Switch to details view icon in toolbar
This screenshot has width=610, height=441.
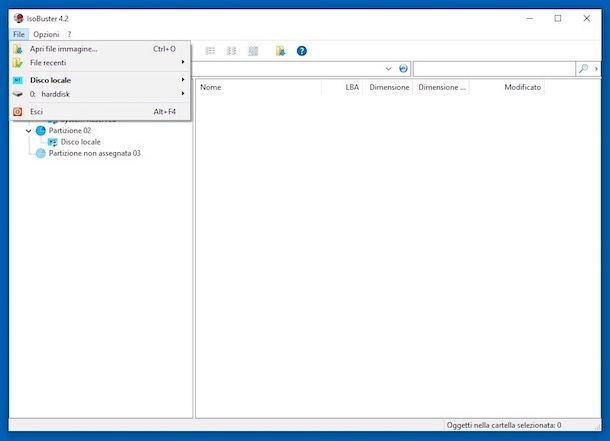(231, 51)
